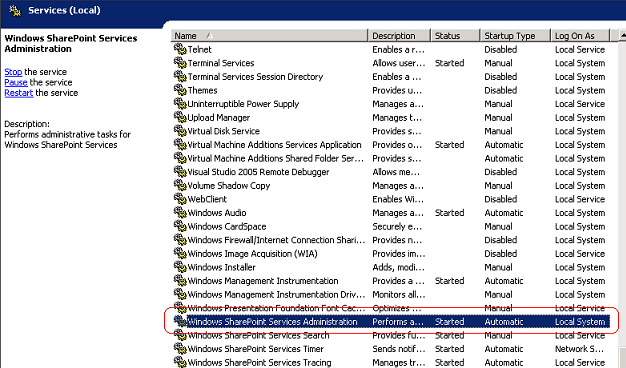The height and width of the screenshot is (368, 626).
Task: Click icon of Windows Image Acquisition (WIA)
Action: [180, 253]
